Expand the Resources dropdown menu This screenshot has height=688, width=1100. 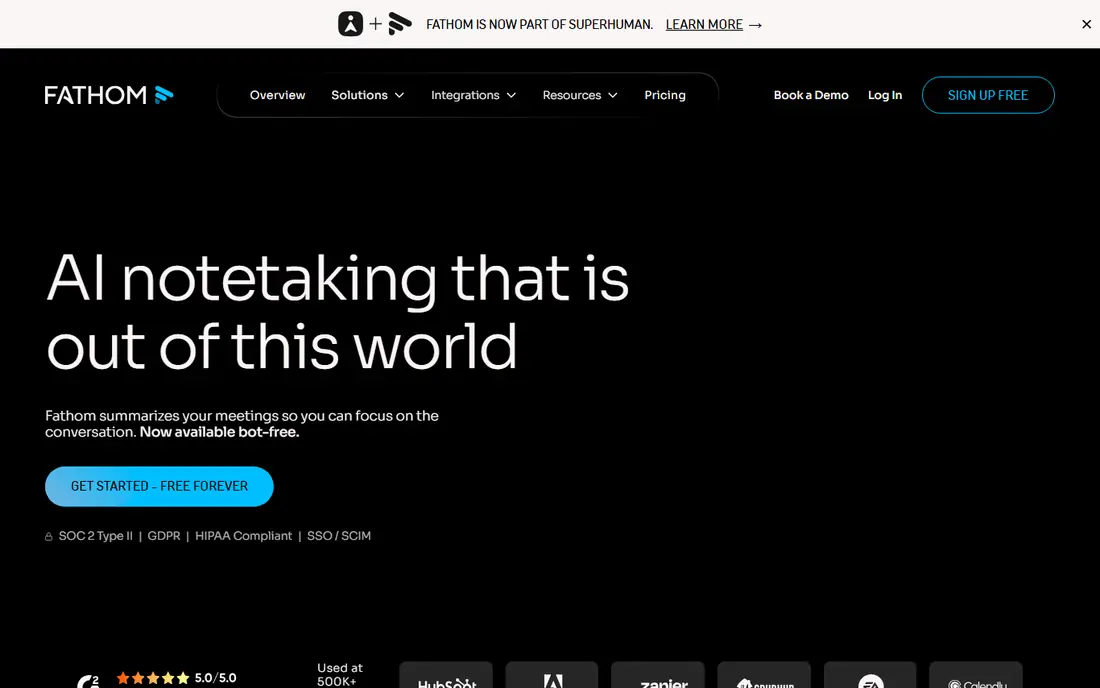click(580, 95)
